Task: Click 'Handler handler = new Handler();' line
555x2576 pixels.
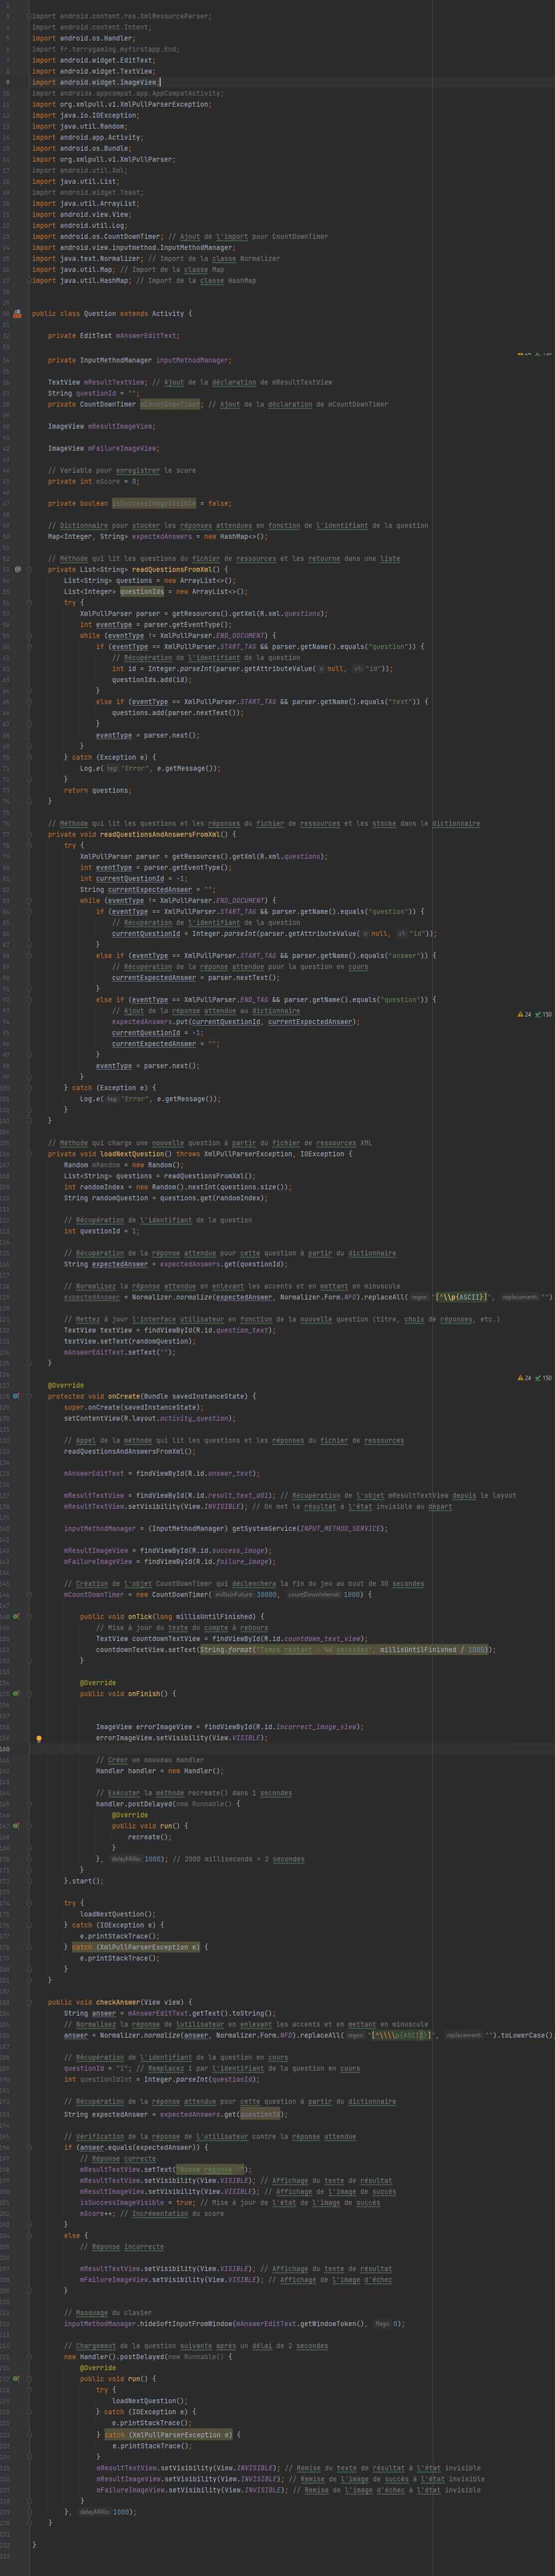Action: [160, 1771]
